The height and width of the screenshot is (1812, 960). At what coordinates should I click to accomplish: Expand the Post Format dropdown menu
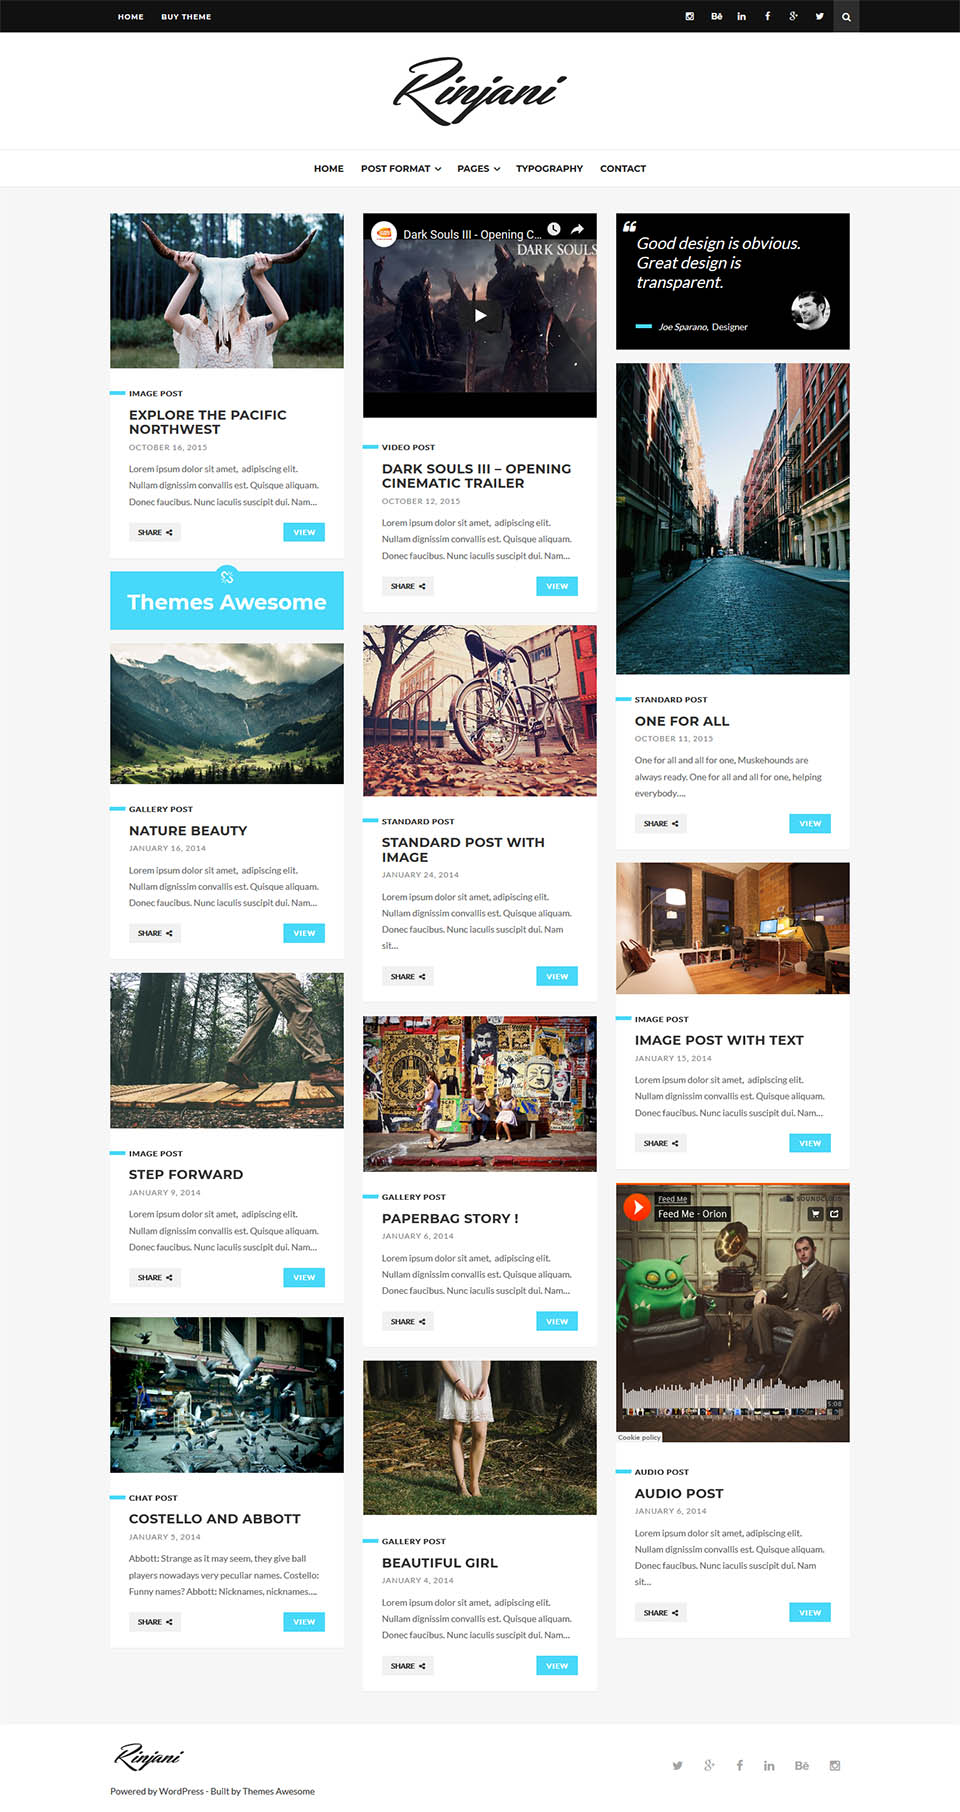[401, 168]
